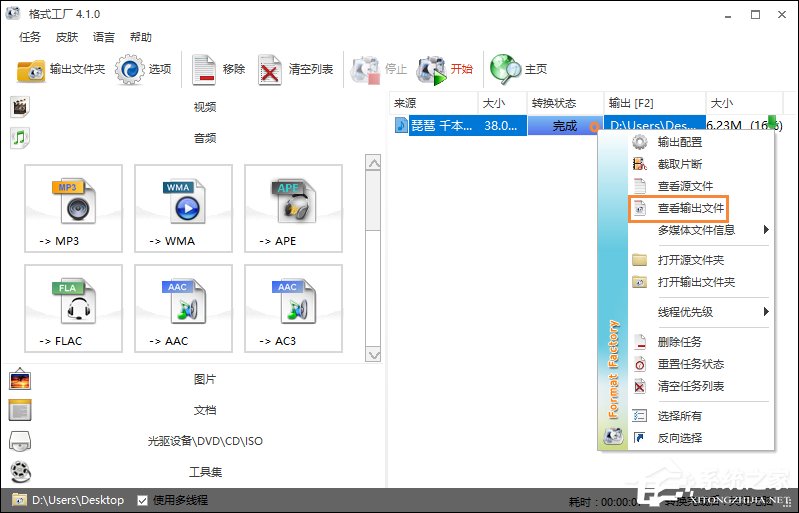
Task: Click the app icon in title bar
Action: pos(13,13)
